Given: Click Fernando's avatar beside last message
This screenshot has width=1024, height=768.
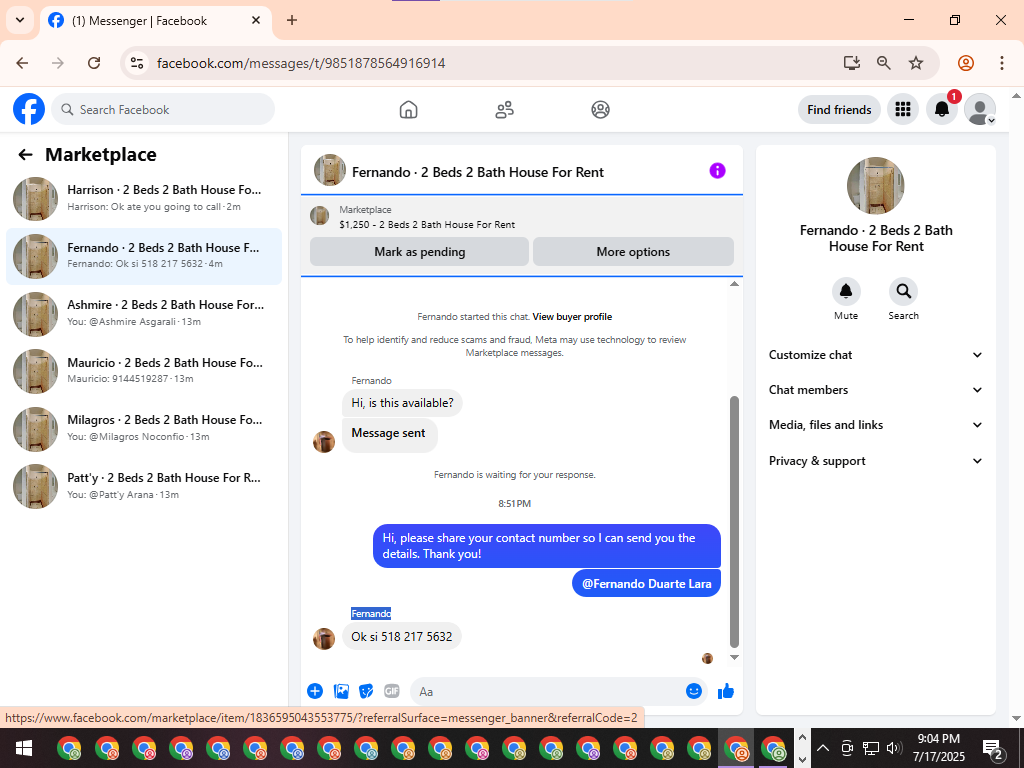Looking at the screenshot, I should coord(324,638).
